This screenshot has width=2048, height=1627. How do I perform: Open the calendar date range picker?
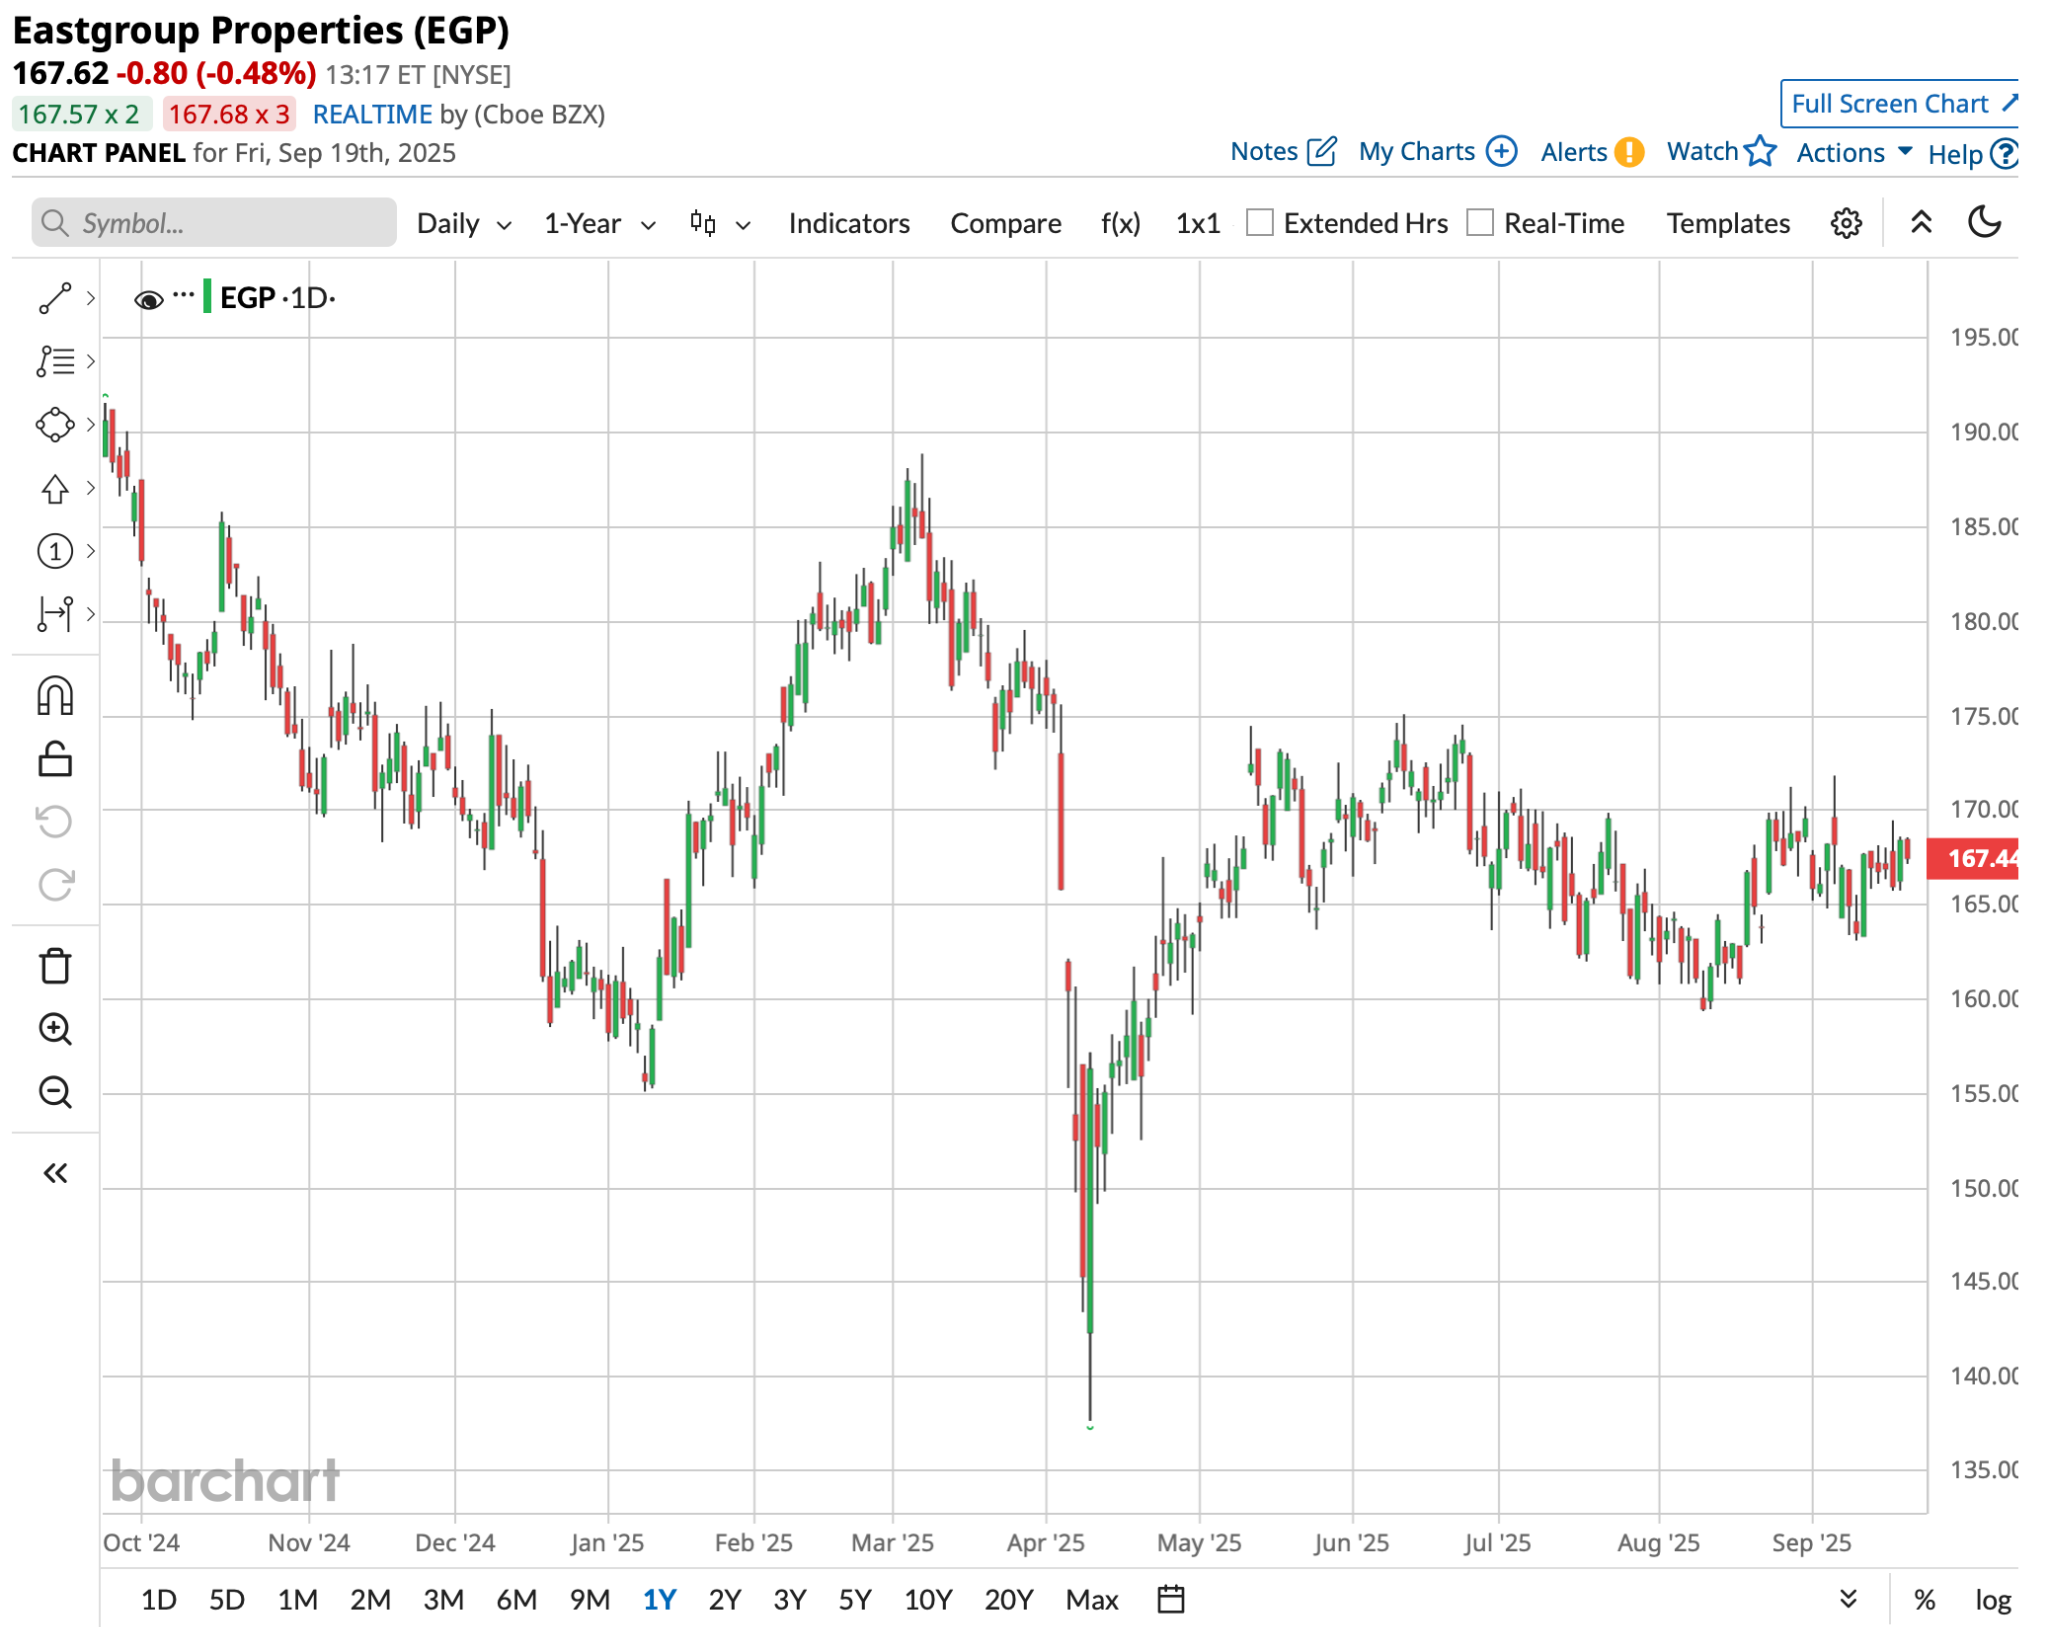click(1170, 1599)
